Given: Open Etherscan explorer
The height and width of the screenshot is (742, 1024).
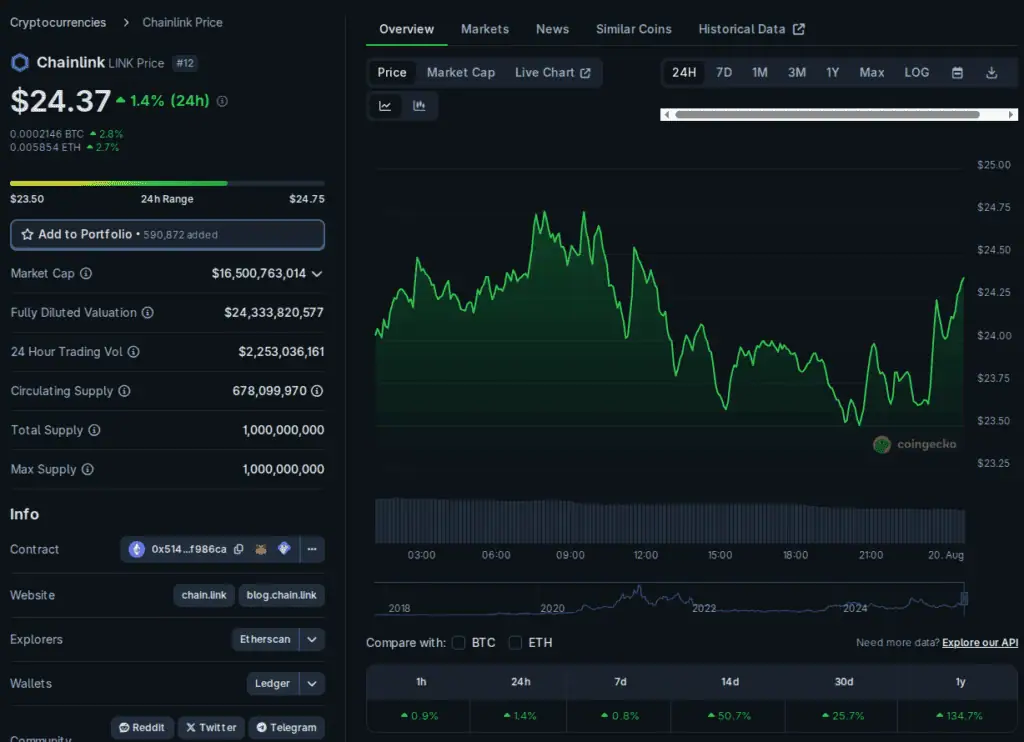Looking at the screenshot, I should [265, 639].
